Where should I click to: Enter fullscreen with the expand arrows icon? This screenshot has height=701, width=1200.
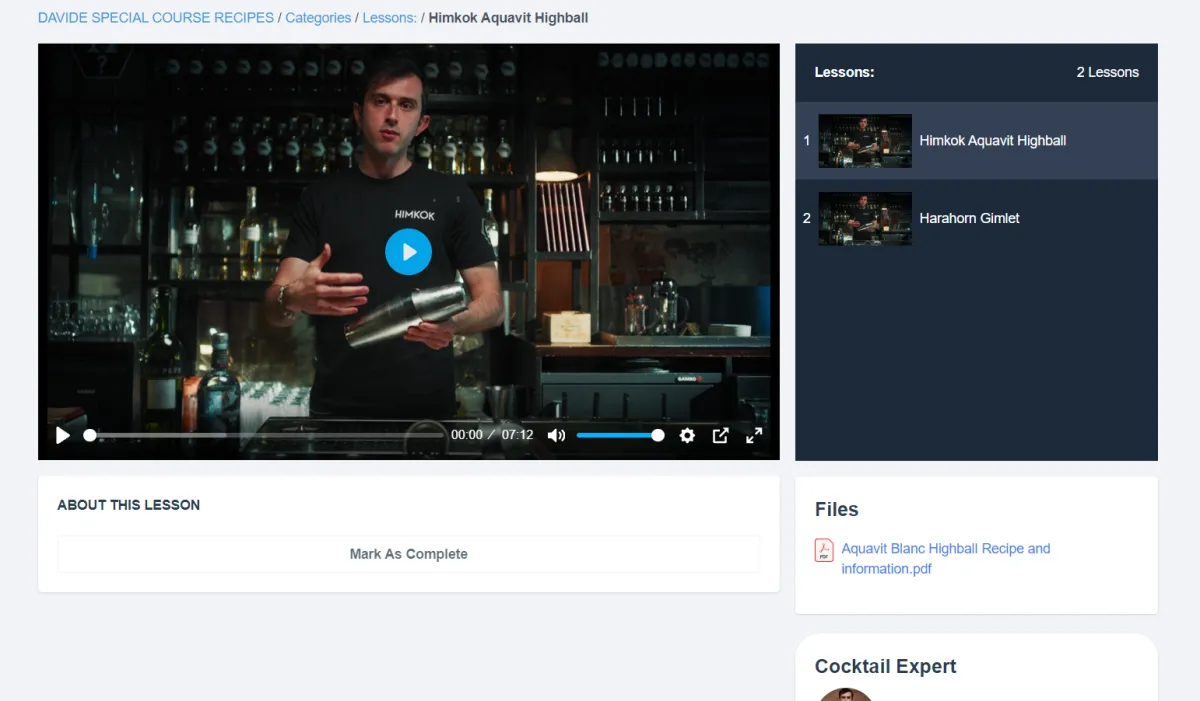click(754, 435)
